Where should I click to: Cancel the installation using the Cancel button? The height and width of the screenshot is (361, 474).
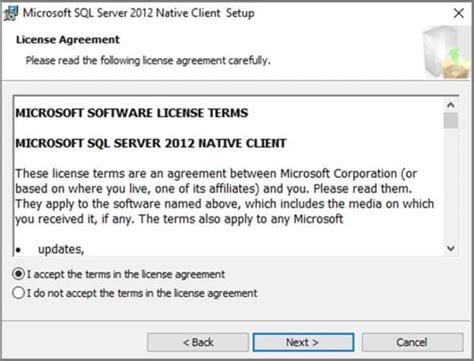click(x=412, y=342)
